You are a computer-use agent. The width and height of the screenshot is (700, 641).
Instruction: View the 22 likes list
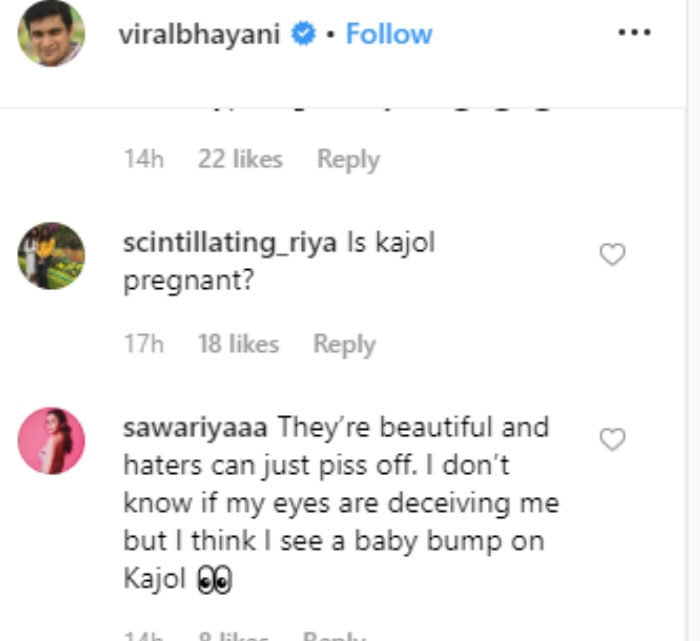pyautogui.click(x=240, y=159)
